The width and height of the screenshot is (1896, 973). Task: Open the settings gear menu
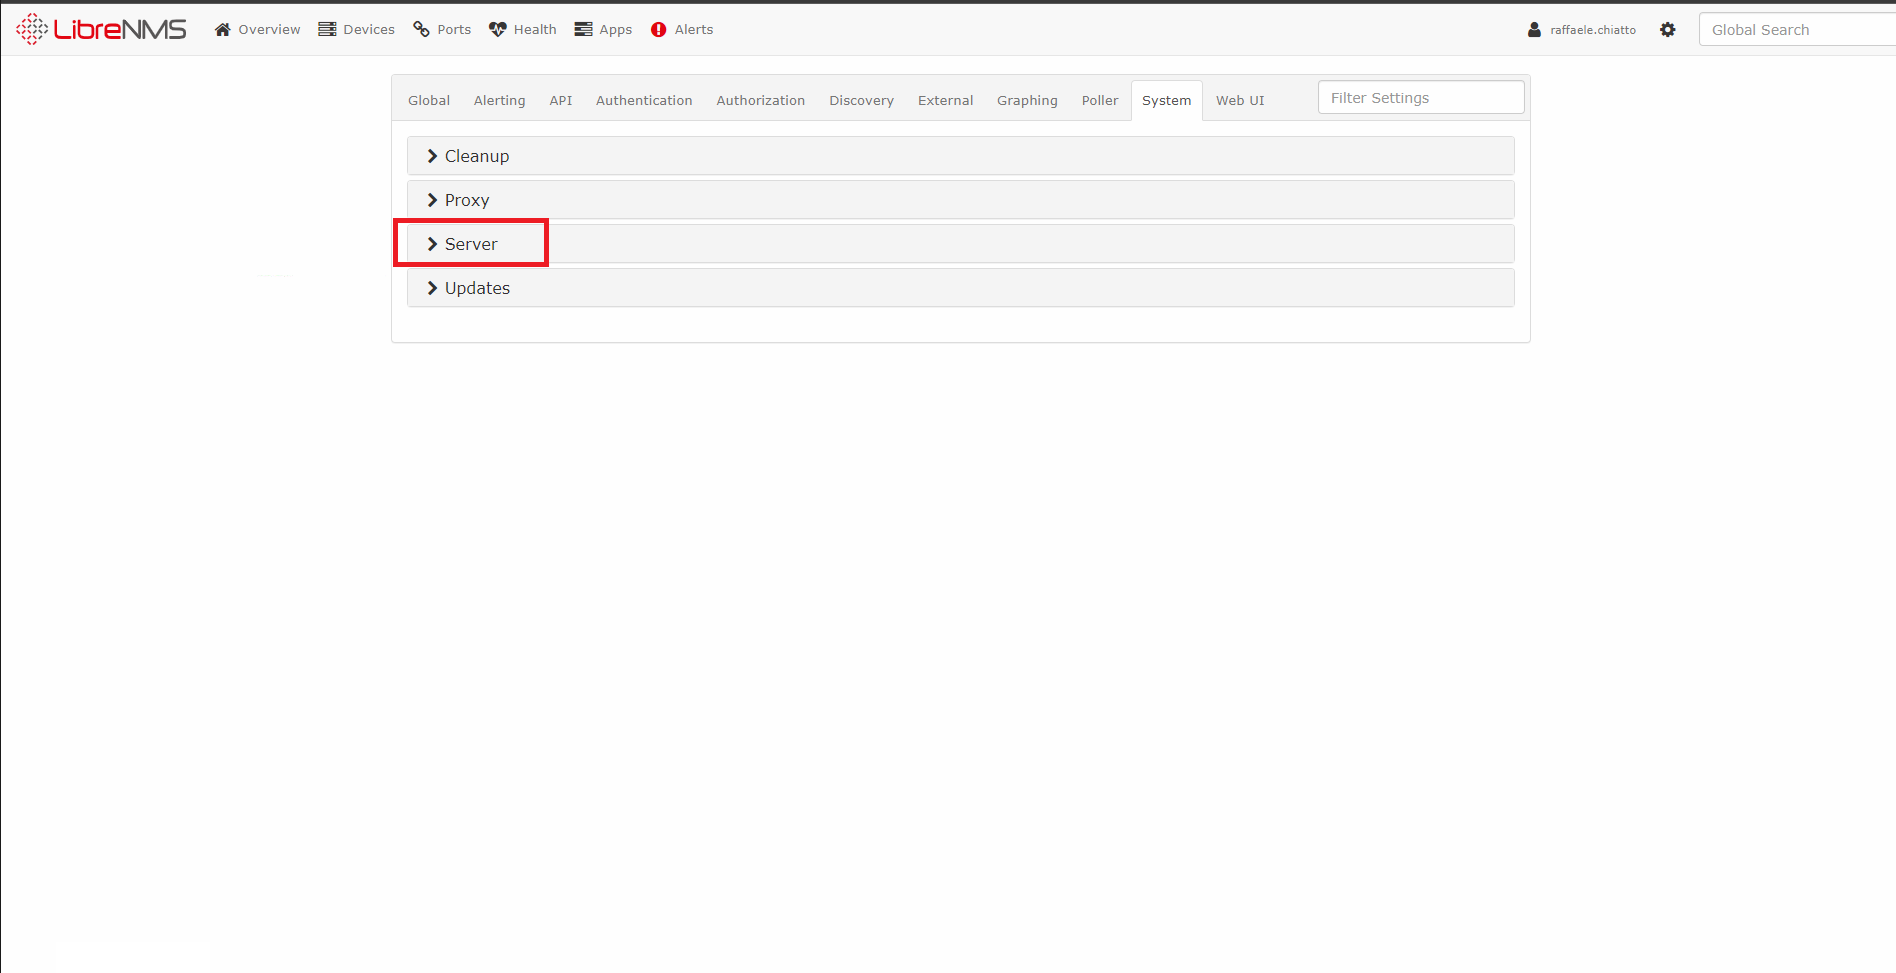[x=1667, y=29]
